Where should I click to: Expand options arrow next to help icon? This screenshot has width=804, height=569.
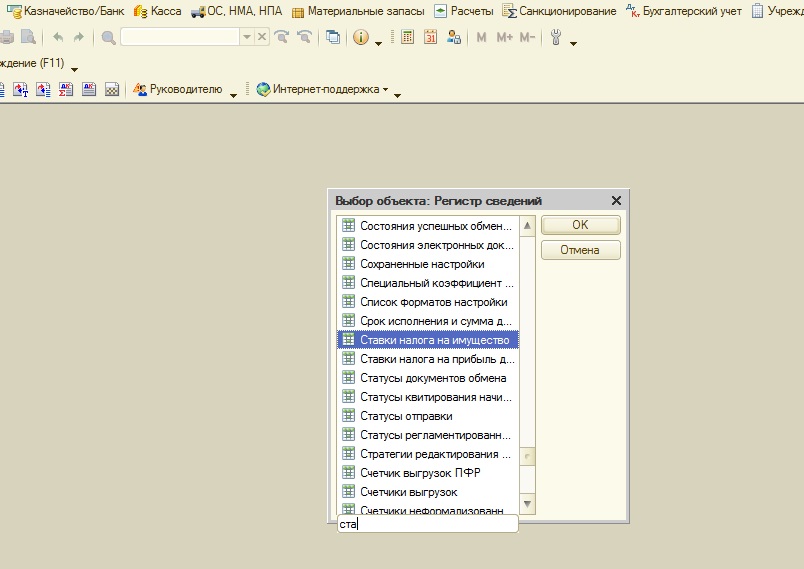coord(378,43)
